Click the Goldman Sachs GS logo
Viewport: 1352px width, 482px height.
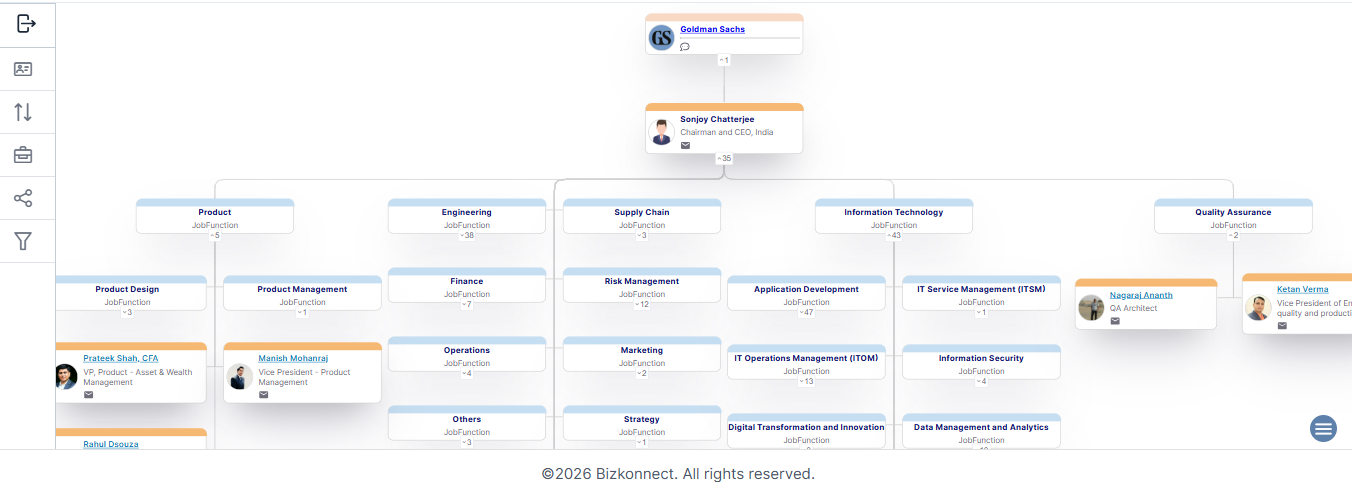[x=661, y=38]
